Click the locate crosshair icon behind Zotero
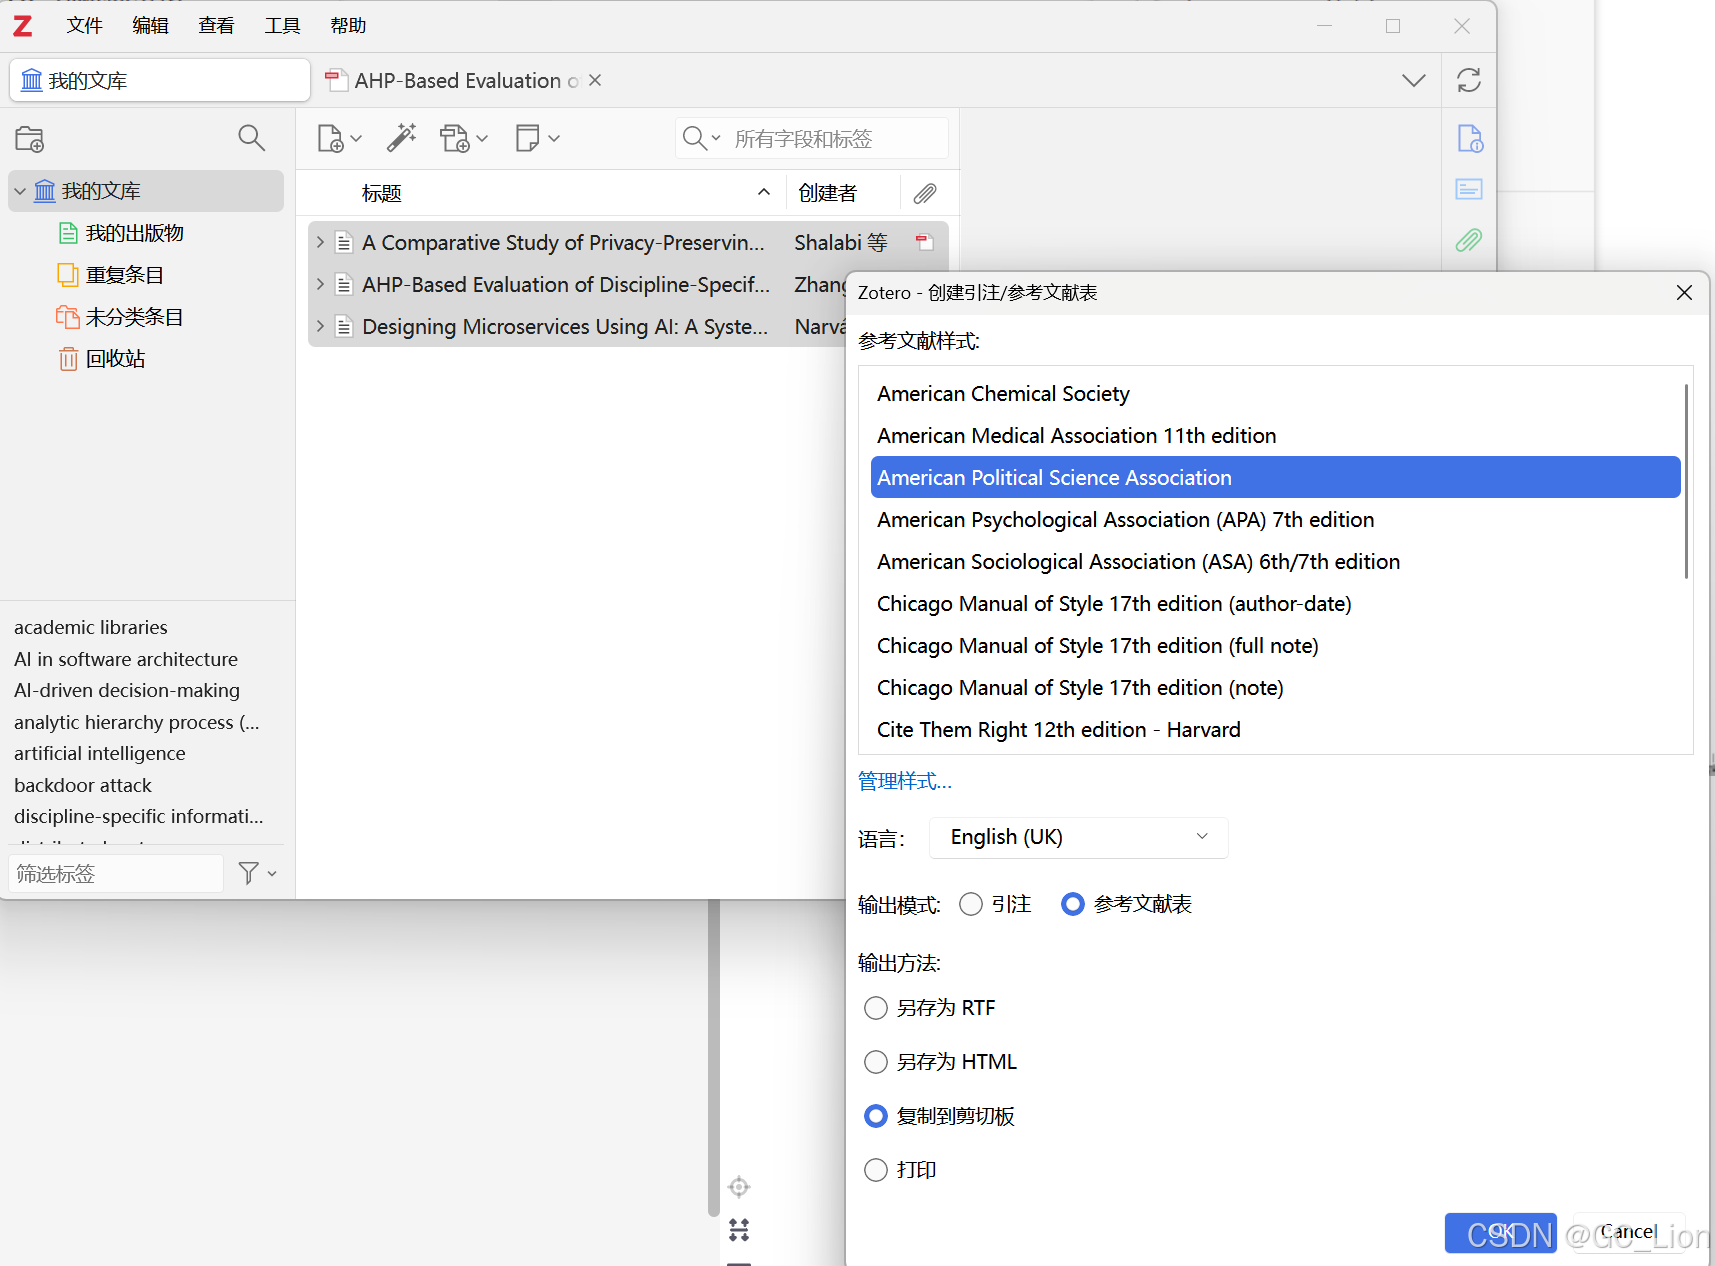The width and height of the screenshot is (1715, 1266). point(739,1187)
